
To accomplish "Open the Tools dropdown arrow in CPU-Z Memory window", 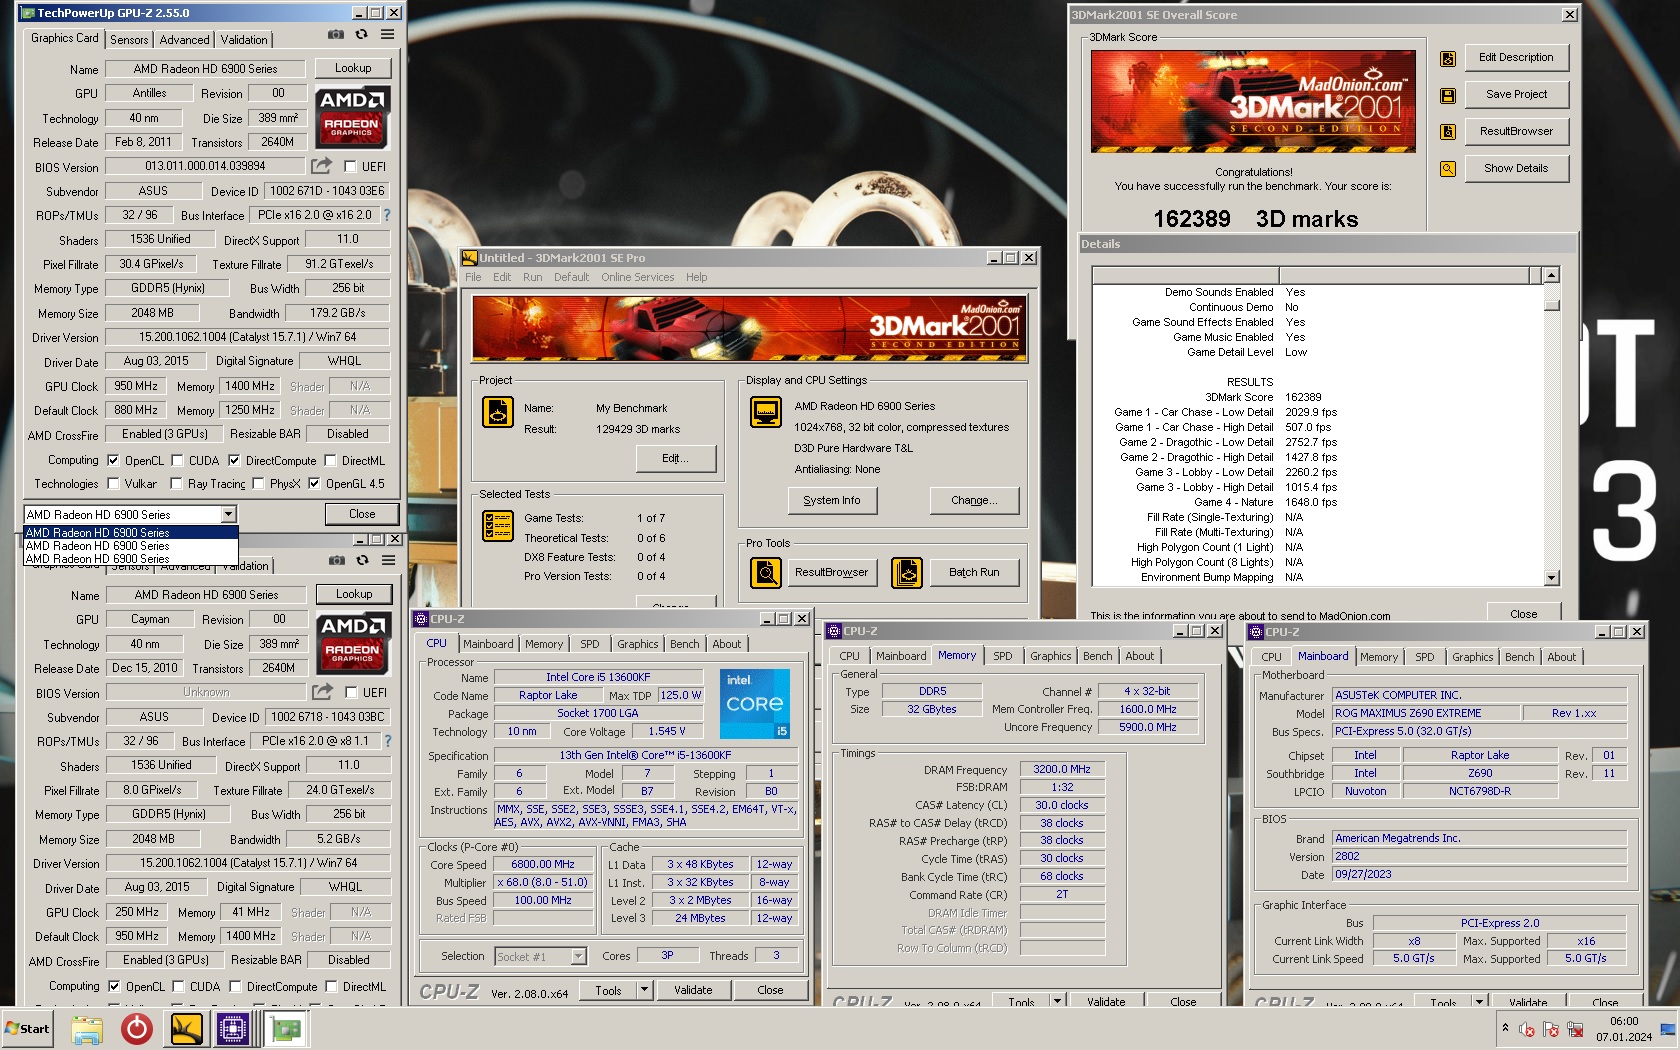I will tap(1057, 1001).
